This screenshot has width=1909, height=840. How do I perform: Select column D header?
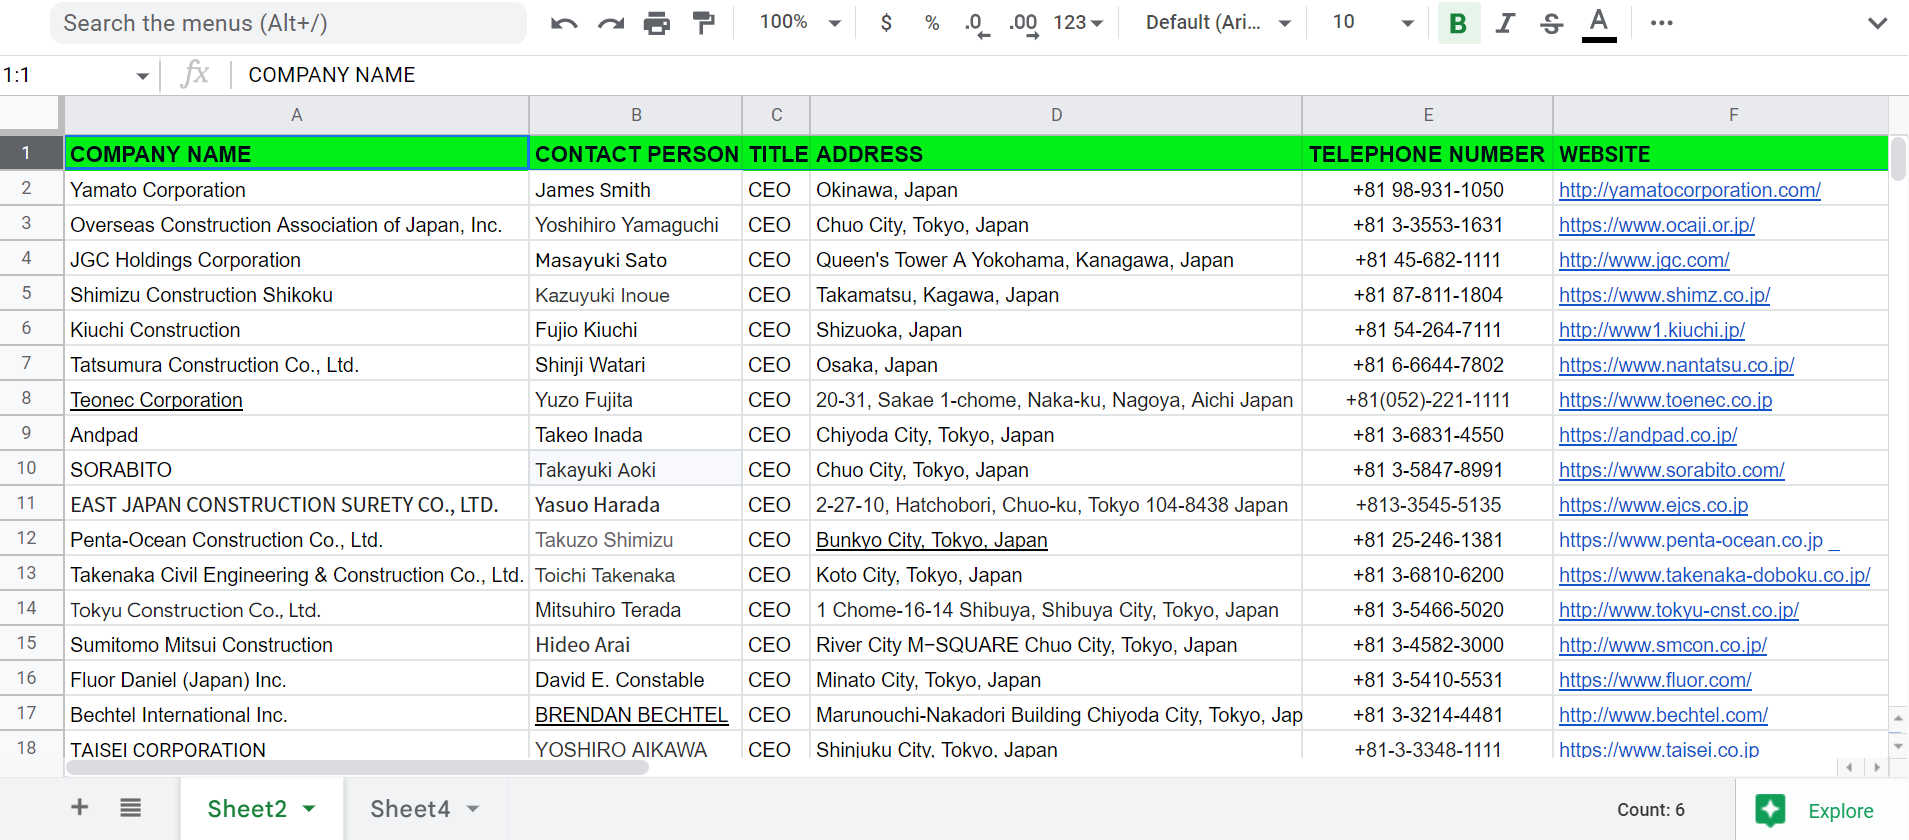(x=1056, y=115)
